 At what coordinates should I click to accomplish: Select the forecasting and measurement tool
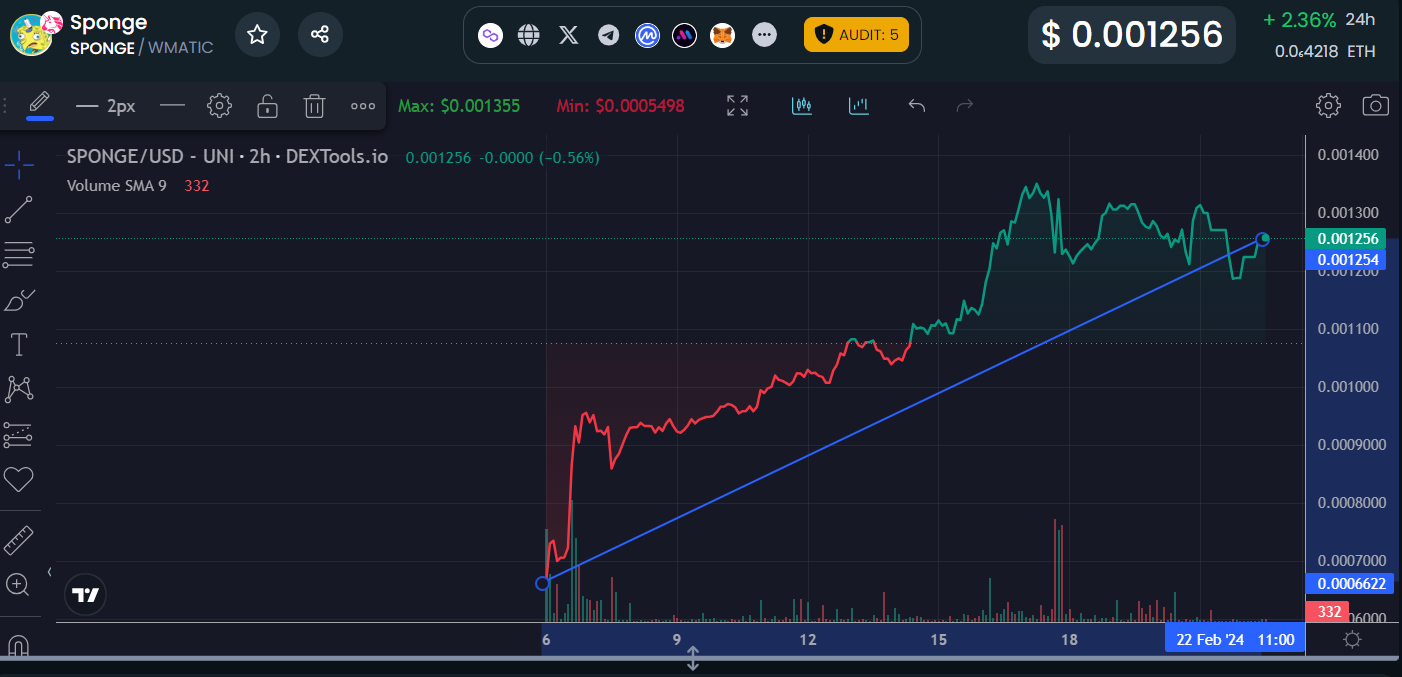click(18, 435)
